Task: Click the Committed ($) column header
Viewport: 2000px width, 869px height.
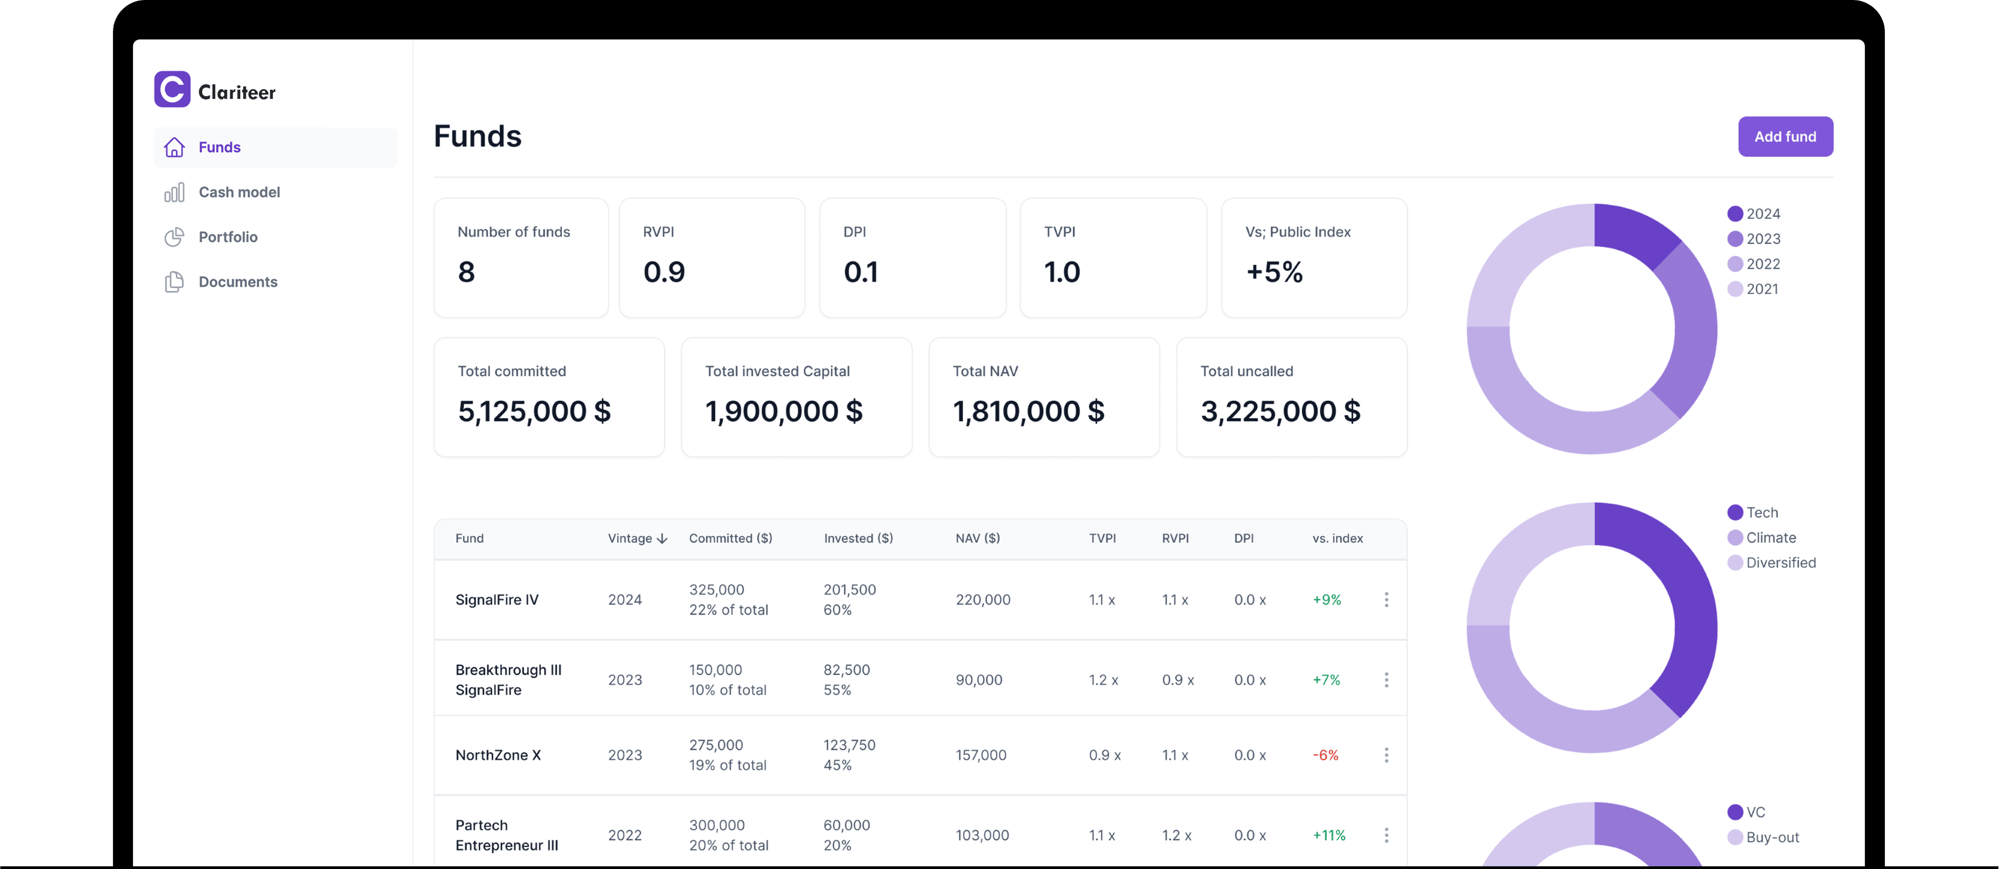Action: (x=730, y=539)
